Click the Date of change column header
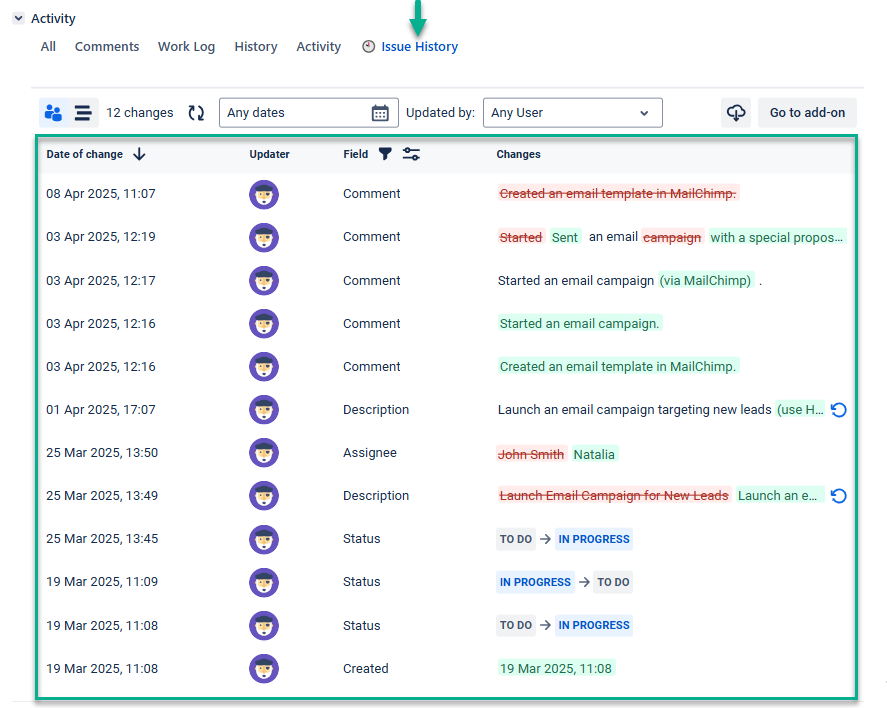The width and height of the screenshot is (887, 708). tap(84, 154)
